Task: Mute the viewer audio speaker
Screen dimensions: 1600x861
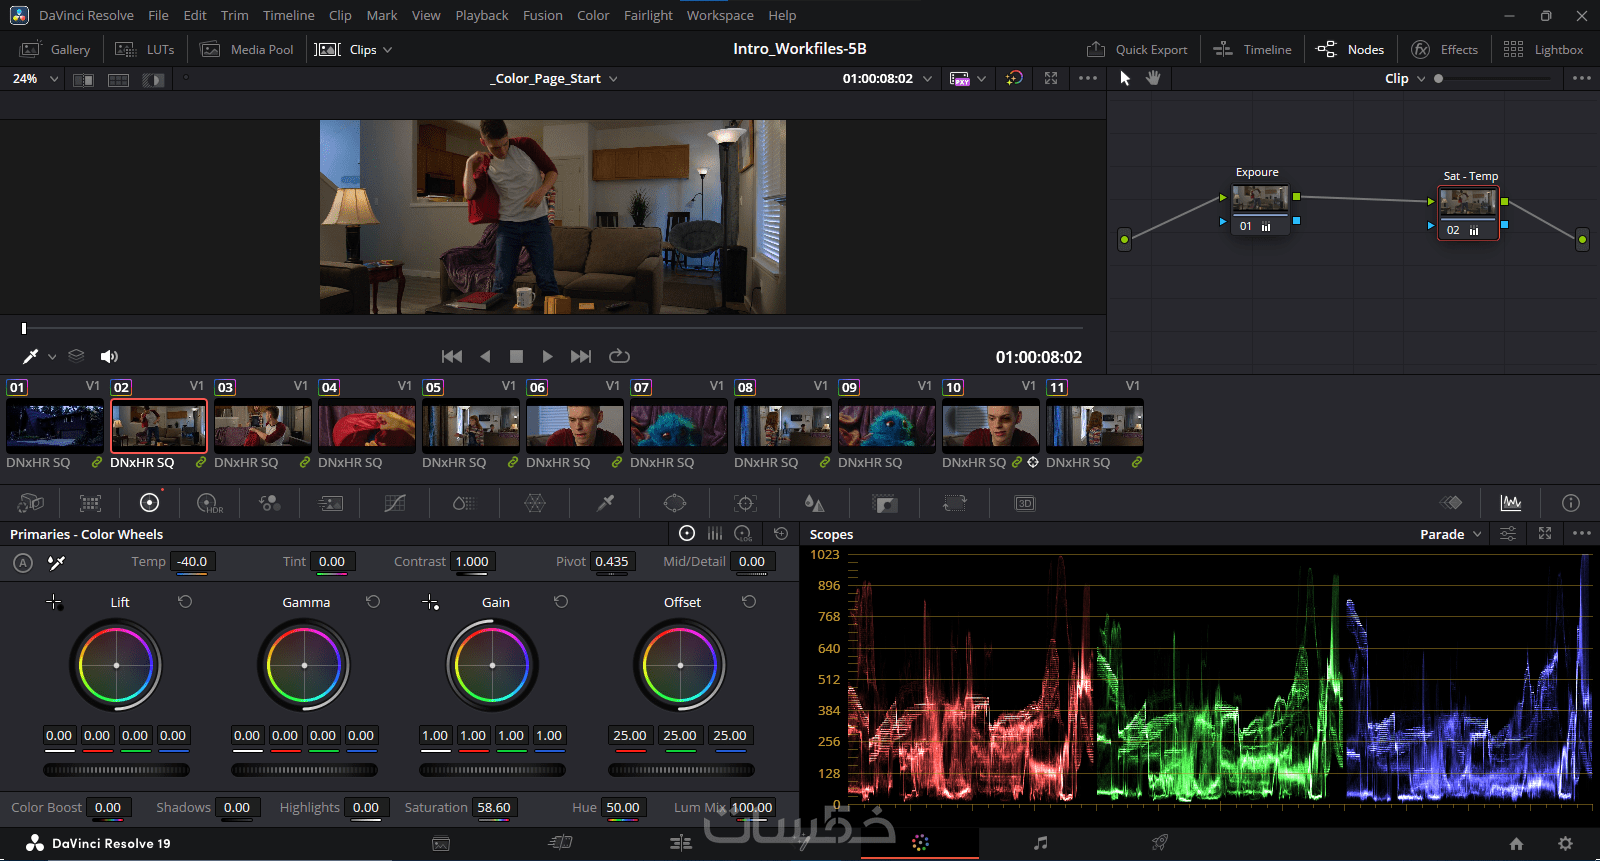Action: 109,356
